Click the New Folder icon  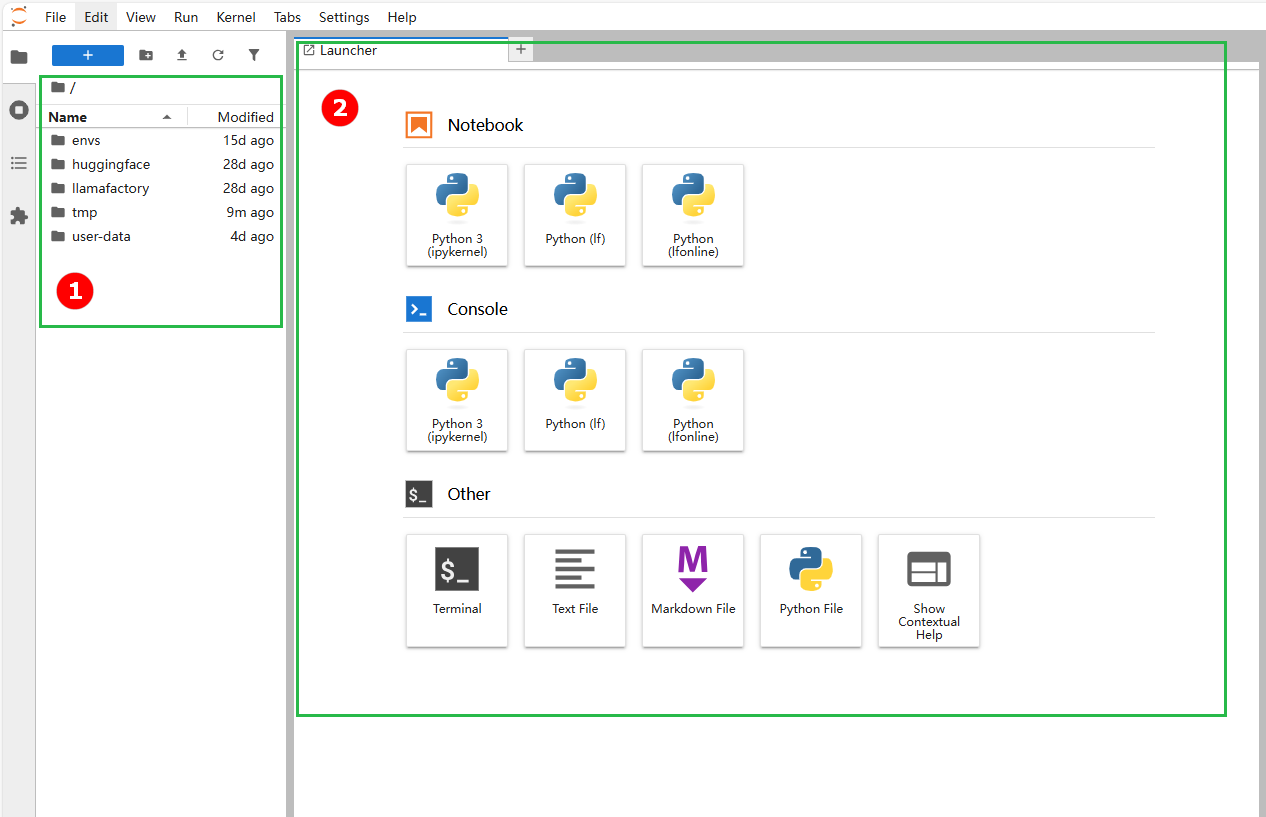(x=146, y=55)
